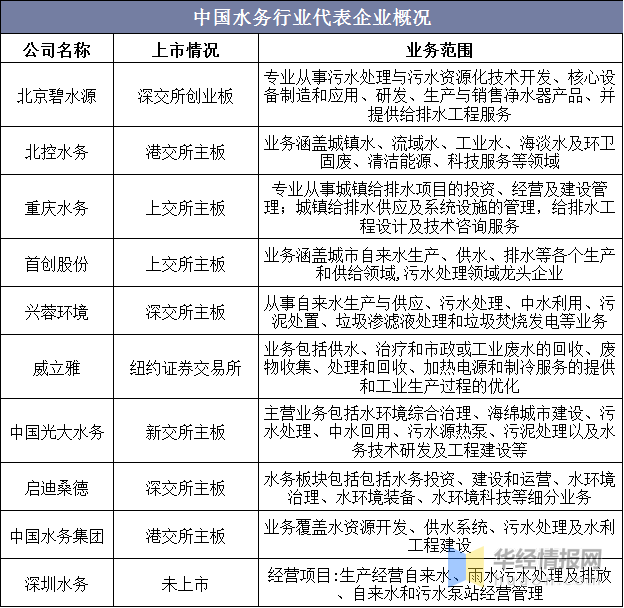Click the 启迪桑德 company cell

click(57, 488)
